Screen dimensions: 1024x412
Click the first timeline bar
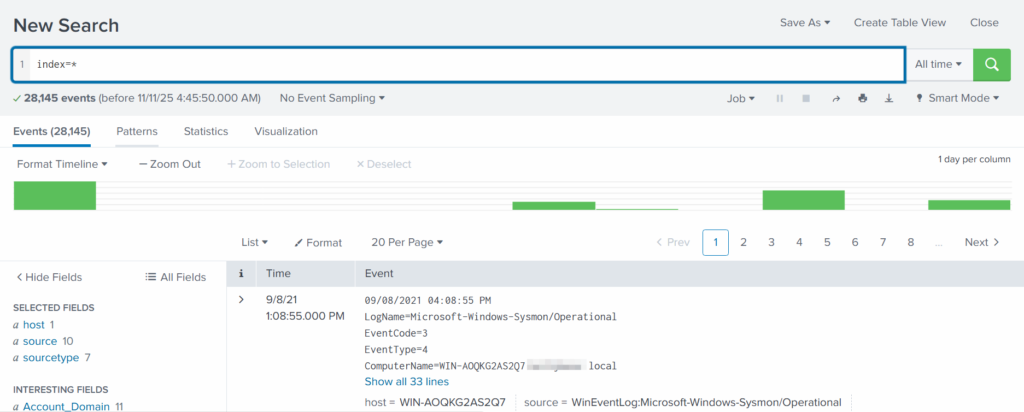55,195
